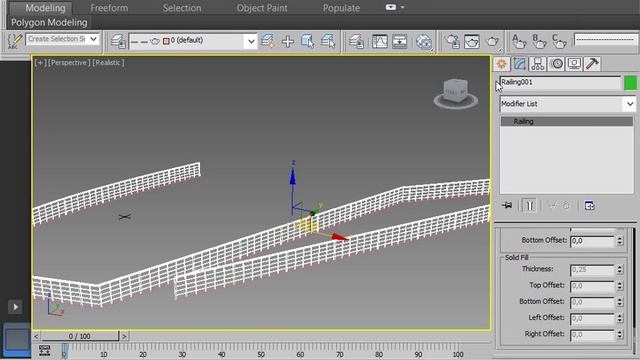Open the [Perspective] viewport view menu
Image resolution: width=640 pixels, height=360 pixels.
(69, 62)
